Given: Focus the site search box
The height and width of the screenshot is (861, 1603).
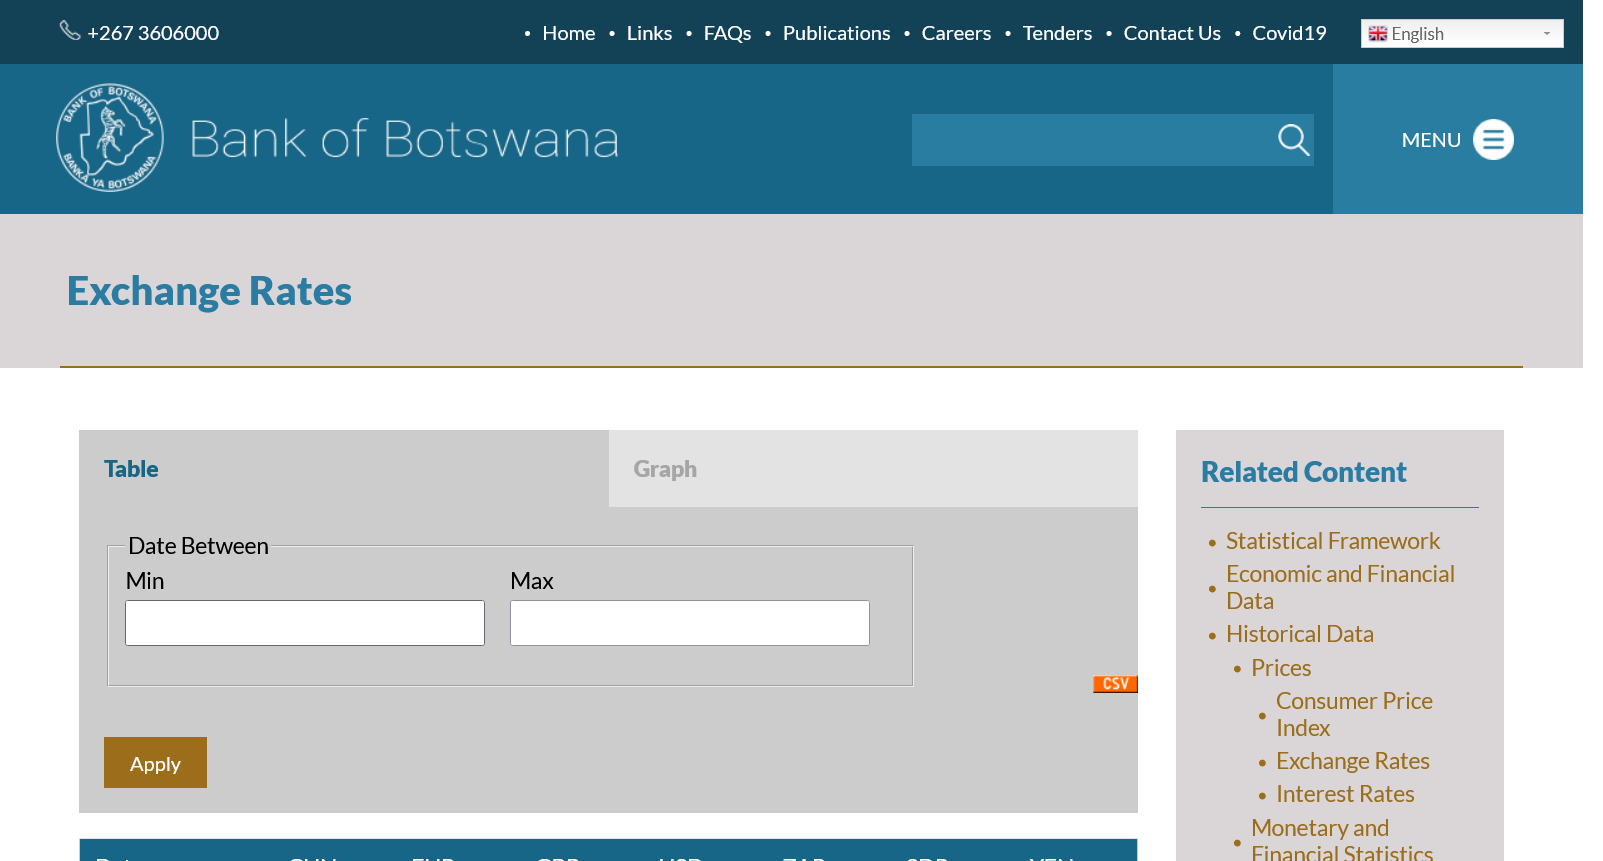Looking at the screenshot, I should pos(1090,140).
